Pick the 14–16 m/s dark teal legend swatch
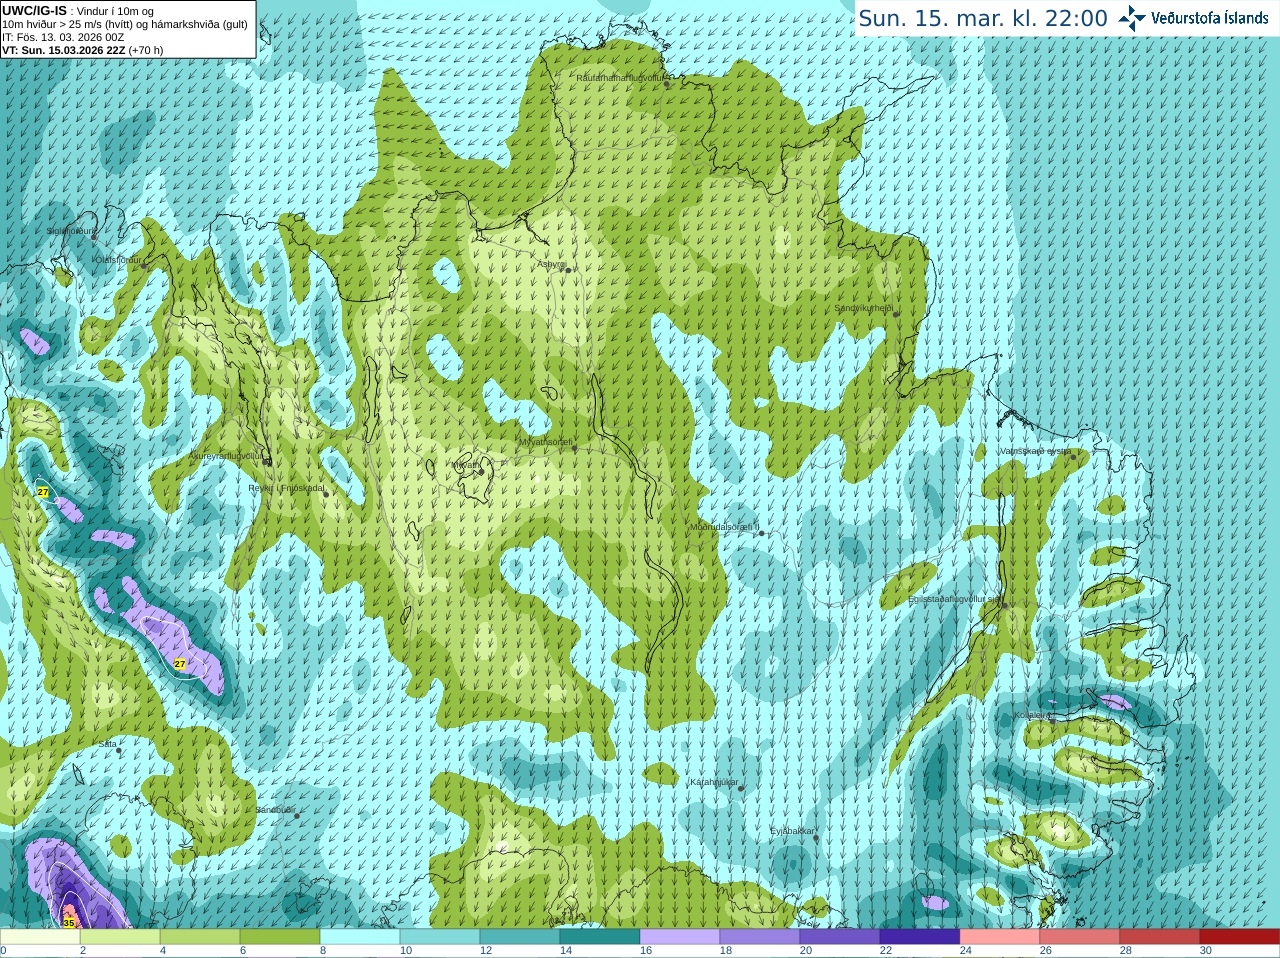Screen dimensions: 1280x958 click(600, 937)
